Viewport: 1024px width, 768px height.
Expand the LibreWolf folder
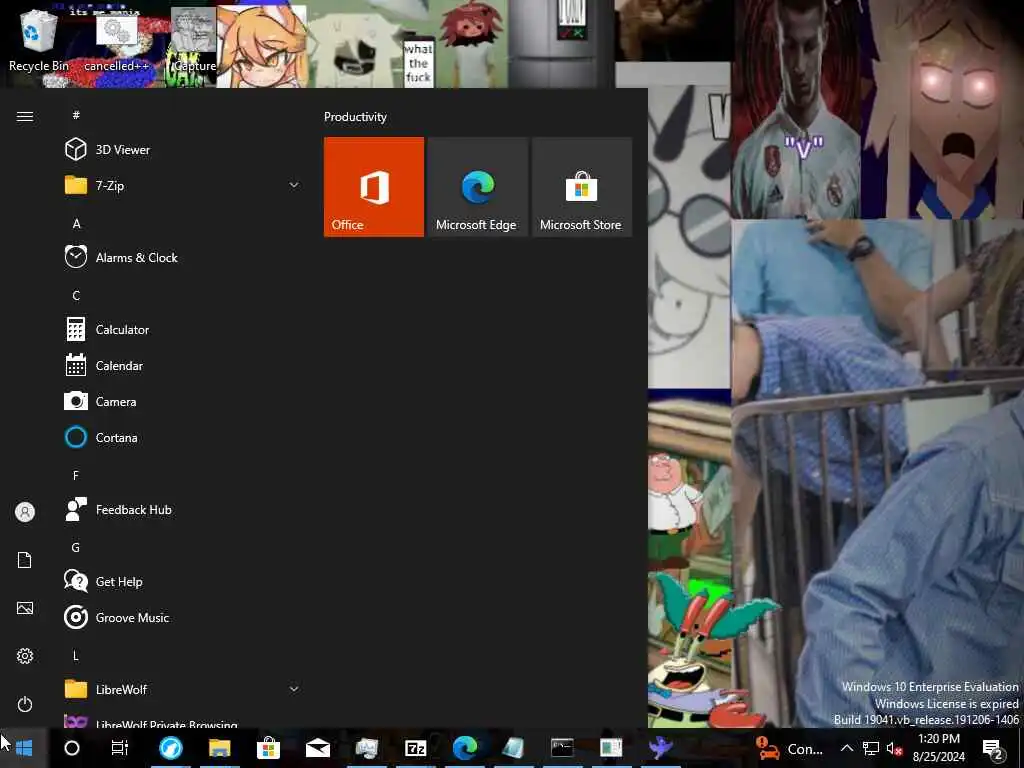[294, 689]
